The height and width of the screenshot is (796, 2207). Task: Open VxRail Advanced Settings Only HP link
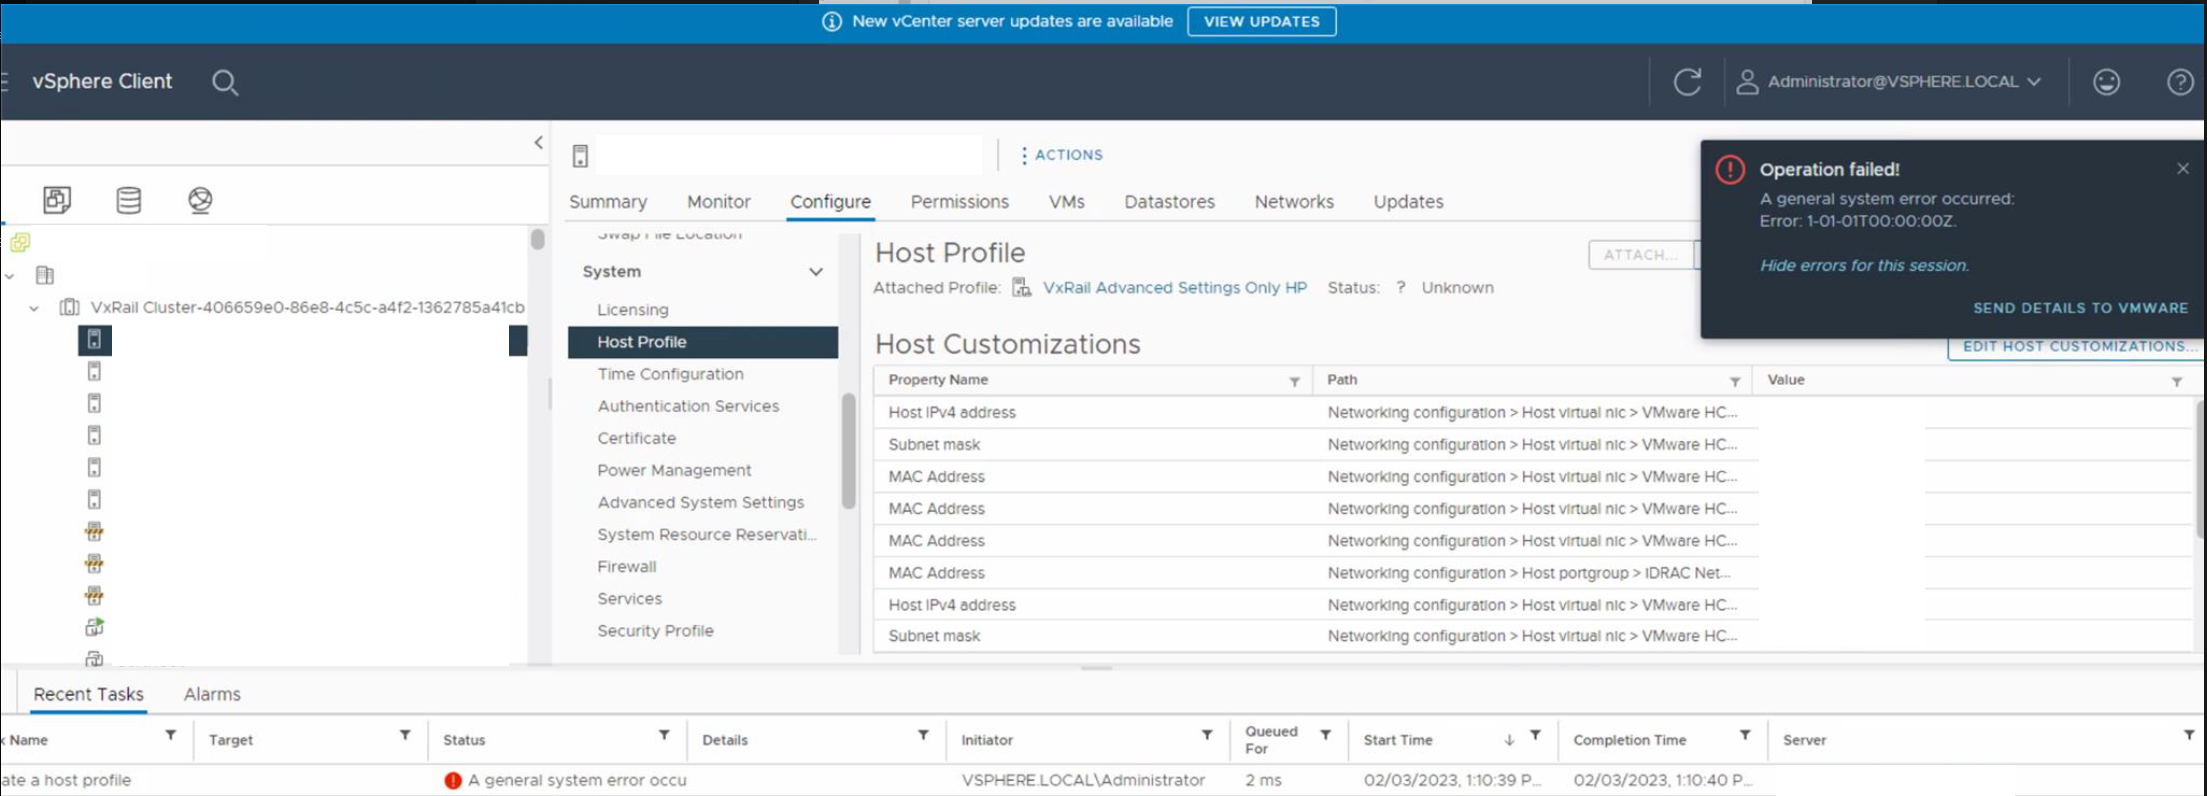[x=1174, y=288]
